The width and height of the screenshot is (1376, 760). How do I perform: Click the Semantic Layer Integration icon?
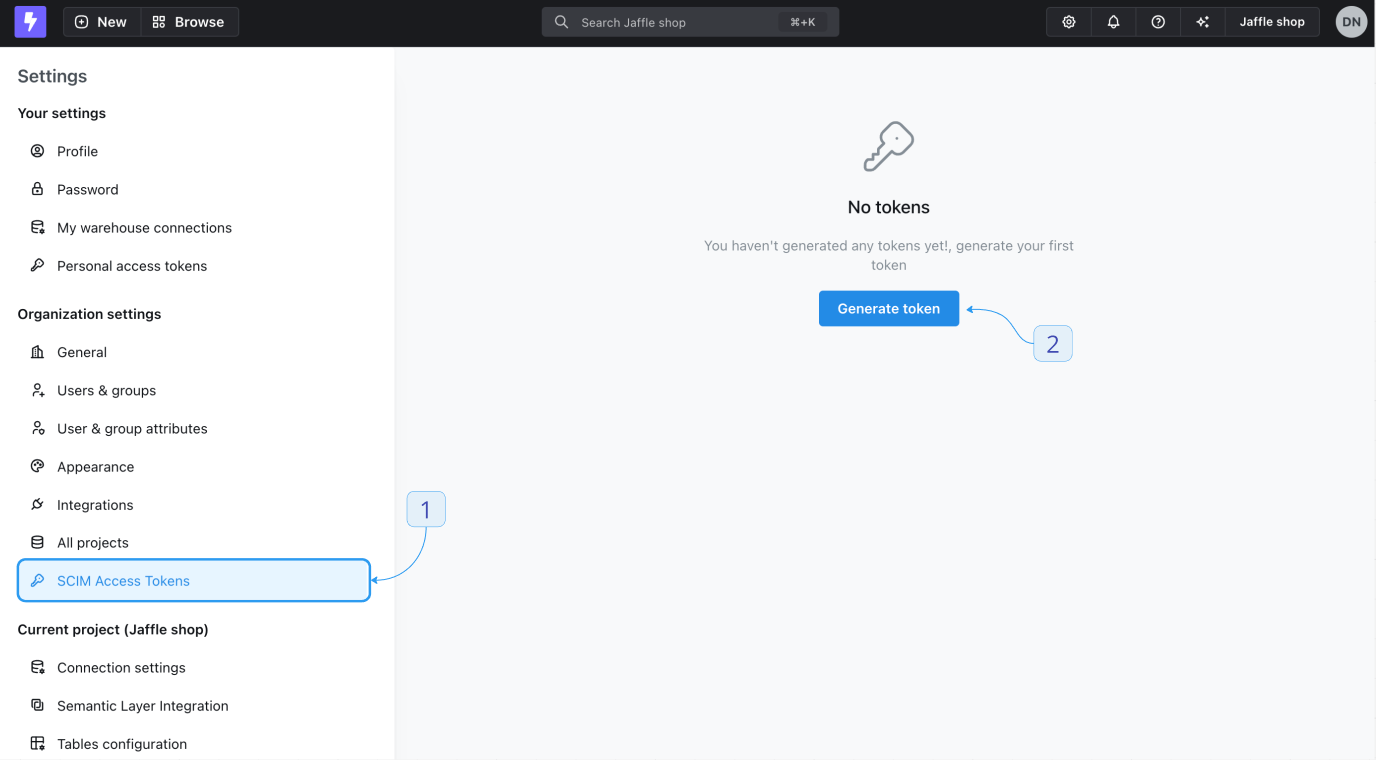[x=38, y=705]
